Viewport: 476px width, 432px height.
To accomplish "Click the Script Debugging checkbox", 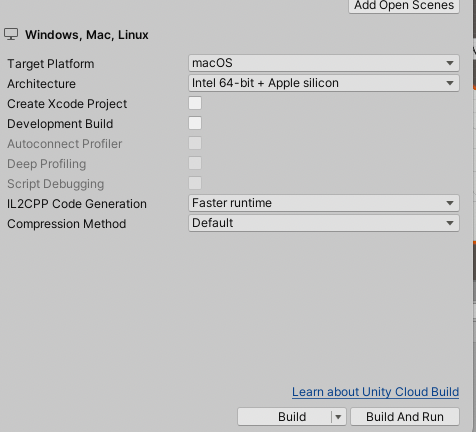I will tap(195, 183).
